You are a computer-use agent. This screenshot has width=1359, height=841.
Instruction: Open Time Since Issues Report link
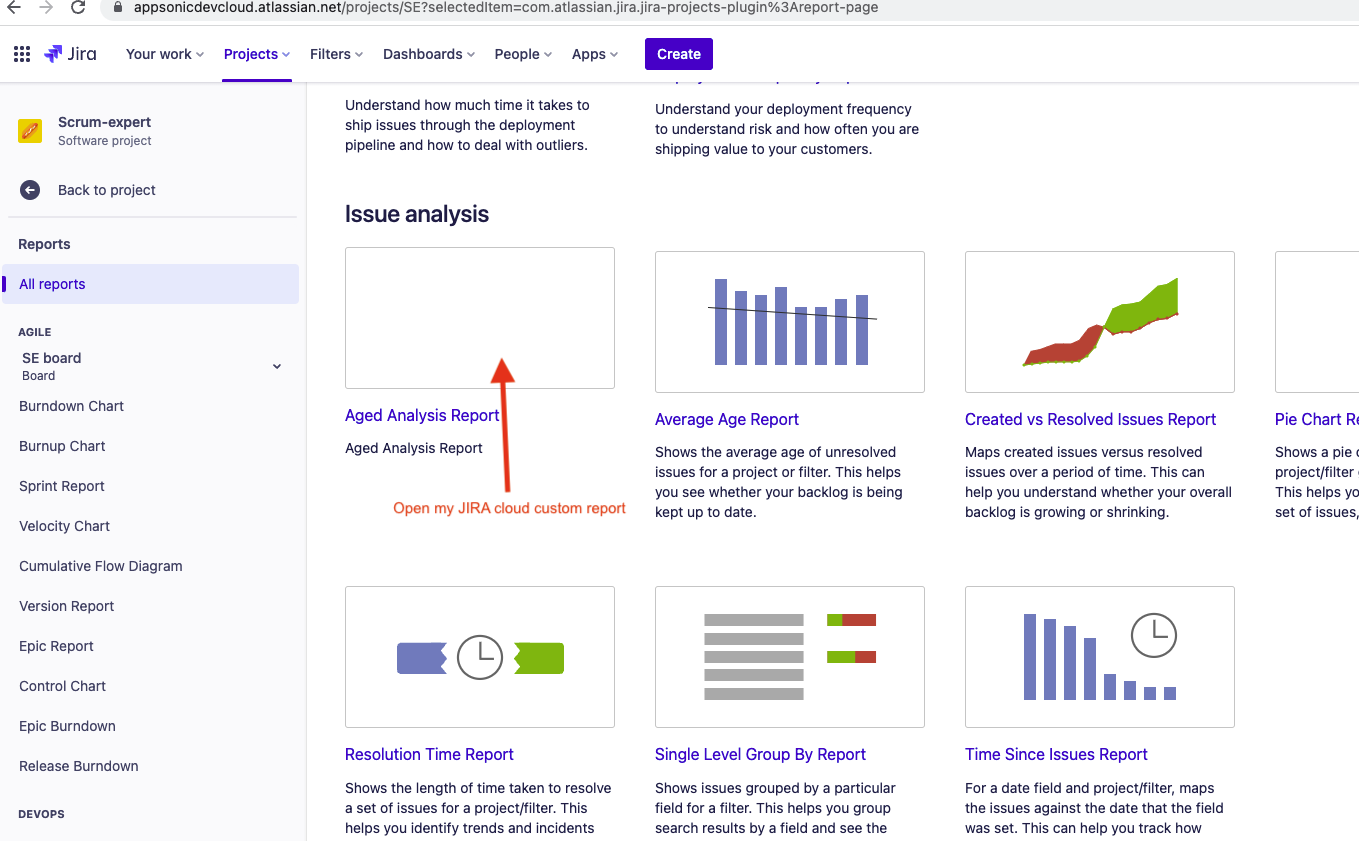click(1056, 754)
